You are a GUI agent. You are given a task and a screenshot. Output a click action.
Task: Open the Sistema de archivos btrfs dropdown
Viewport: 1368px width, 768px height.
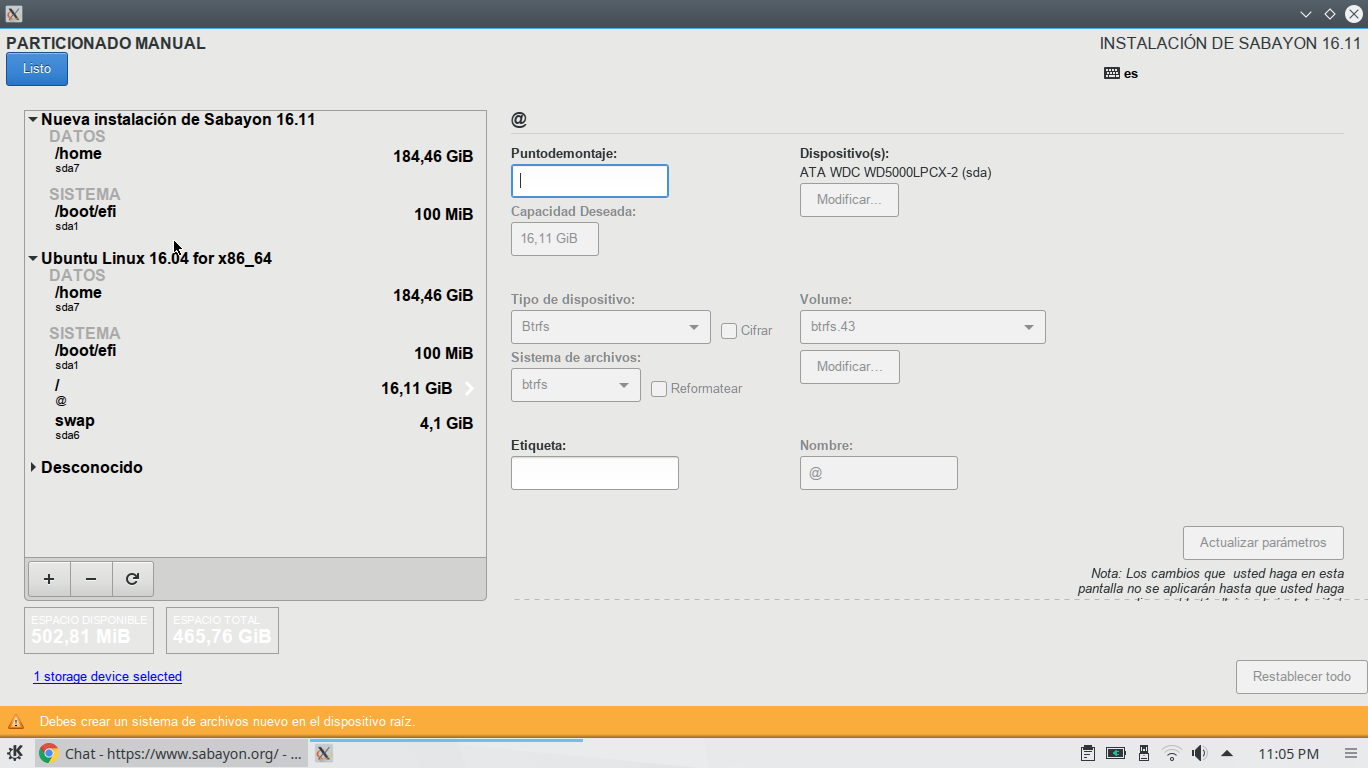click(x=576, y=385)
